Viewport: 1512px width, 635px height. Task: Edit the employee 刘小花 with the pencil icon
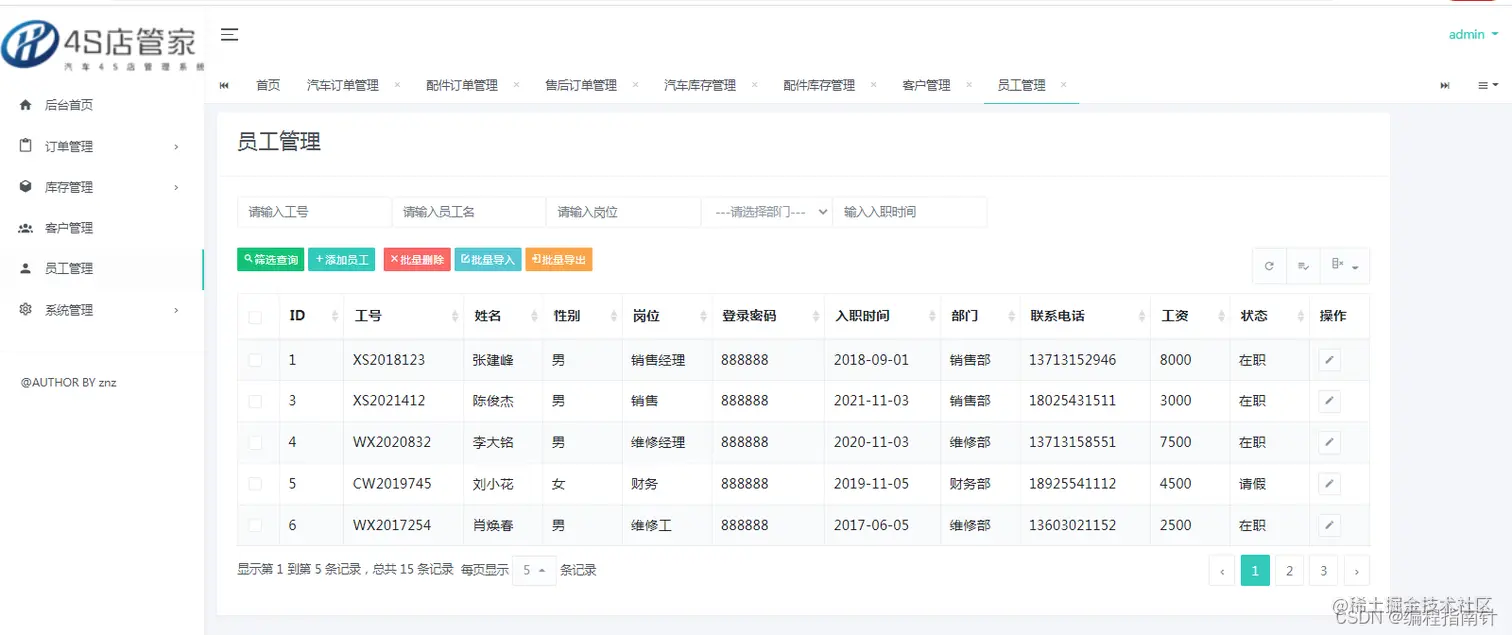click(1329, 484)
